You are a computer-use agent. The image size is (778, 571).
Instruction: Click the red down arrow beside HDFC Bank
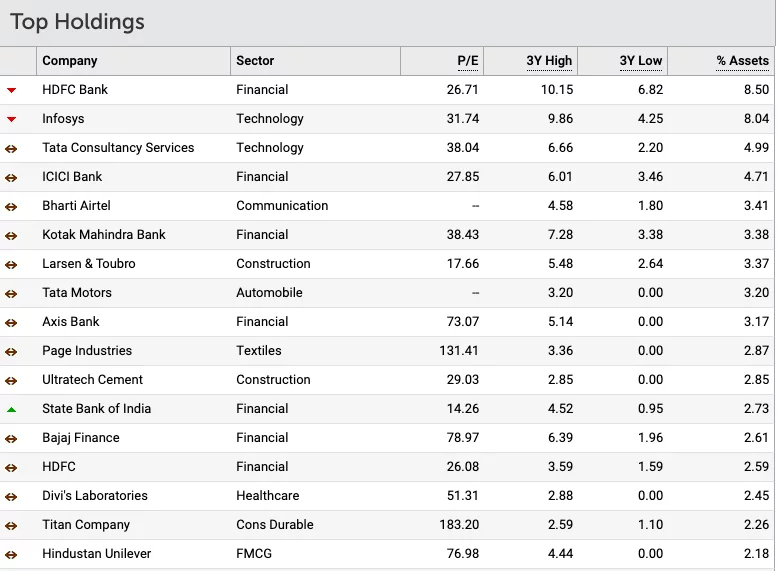pos(12,90)
